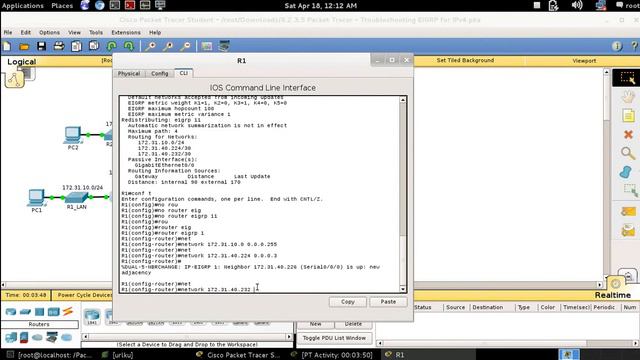Open the View menu
Image resolution: width=640 pixels, height=360 pixels.
[74, 32]
